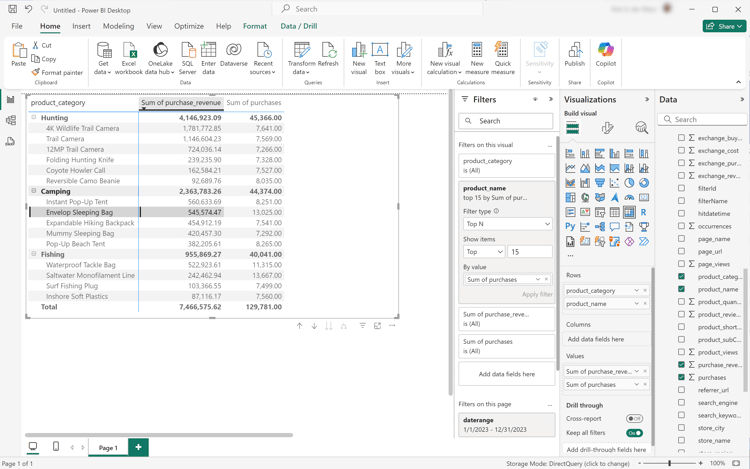Choose the R script visual icon
The width and height of the screenshot is (750, 469).
point(643,212)
